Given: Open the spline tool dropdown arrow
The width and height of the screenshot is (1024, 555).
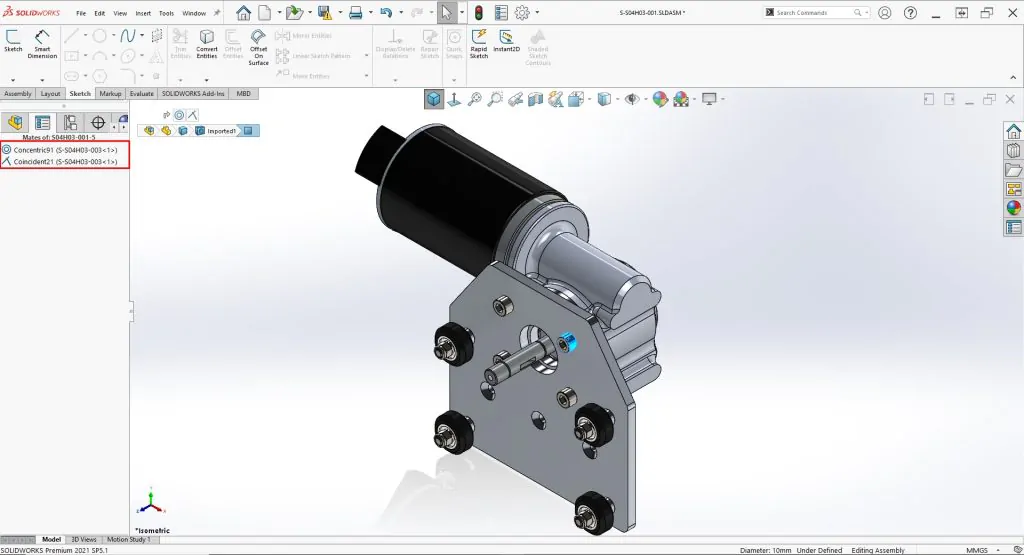Looking at the screenshot, I should click(x=142, y=35).
